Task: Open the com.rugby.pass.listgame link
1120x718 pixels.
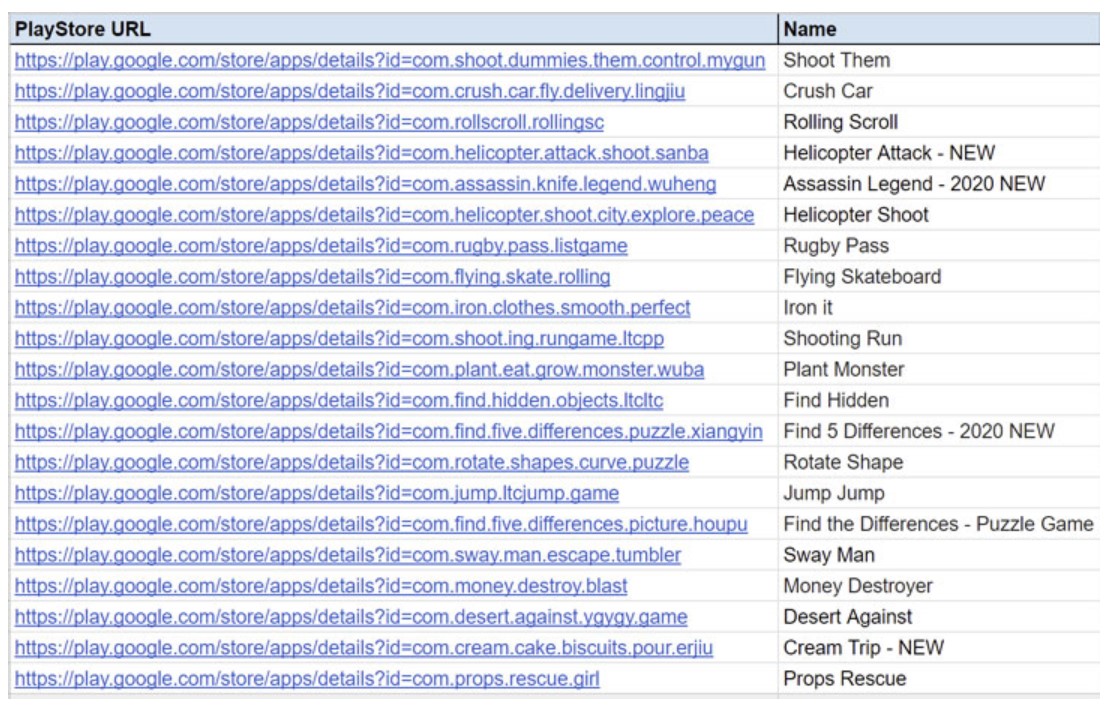Action: 321,246
